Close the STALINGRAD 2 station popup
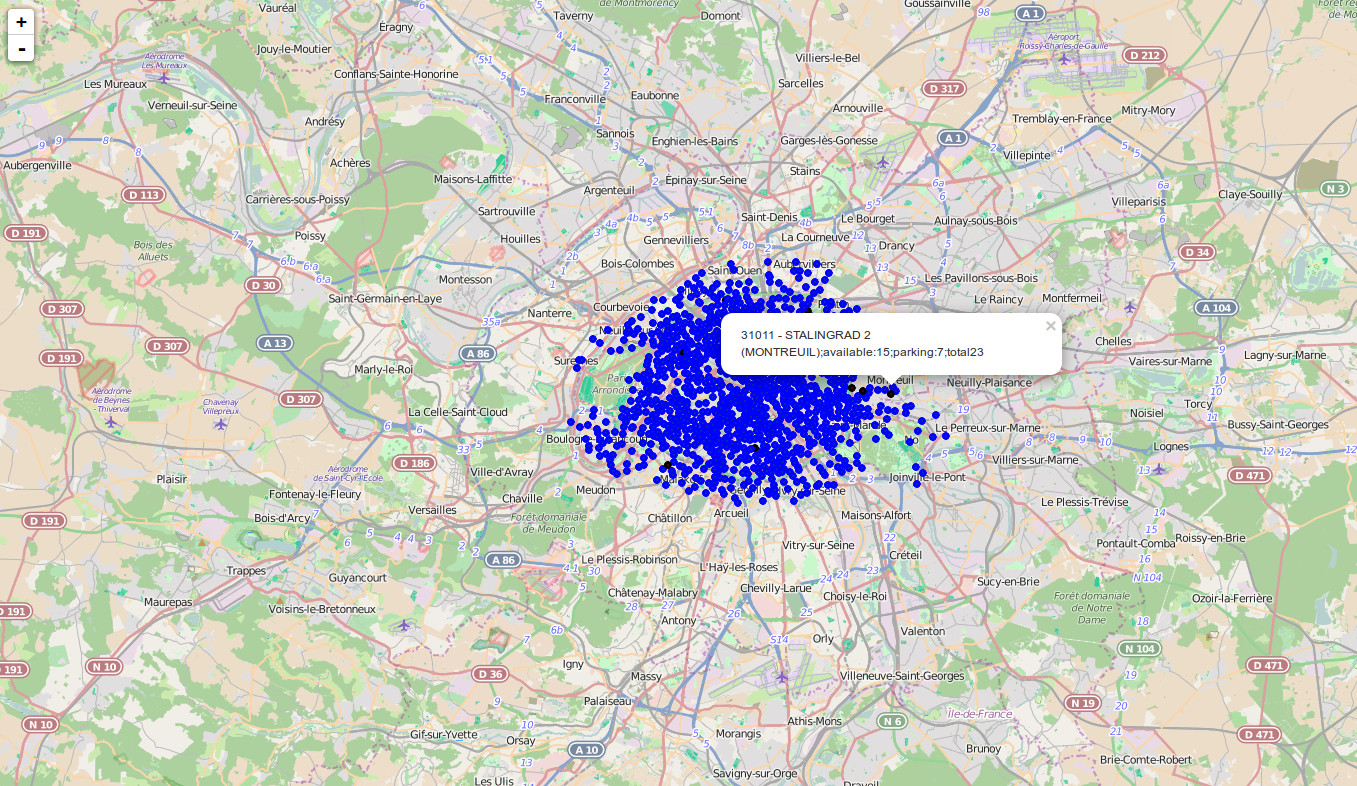The image size is (1357, 786). tap(1050, 325)
